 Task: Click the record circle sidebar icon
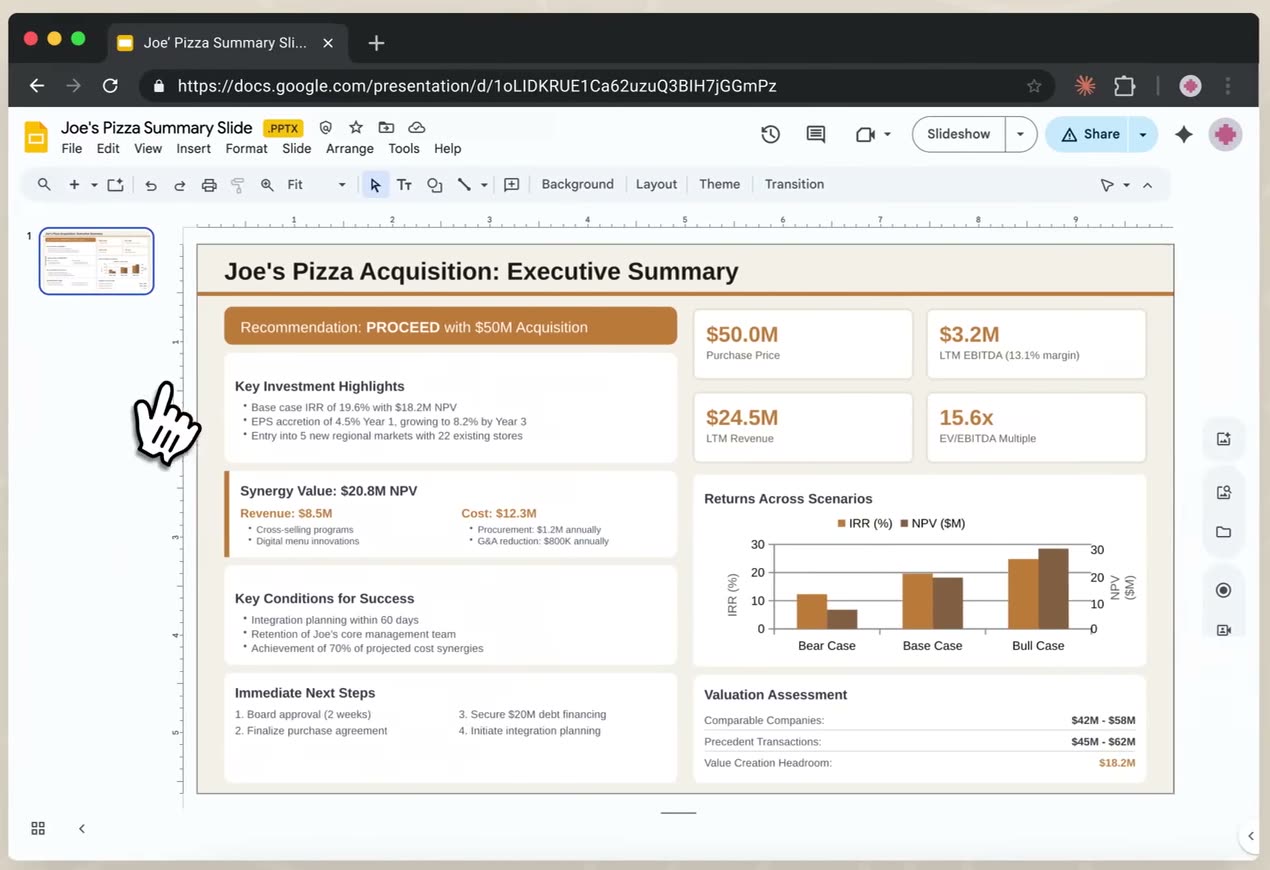pyautogui.click(x=1223, y=590)
